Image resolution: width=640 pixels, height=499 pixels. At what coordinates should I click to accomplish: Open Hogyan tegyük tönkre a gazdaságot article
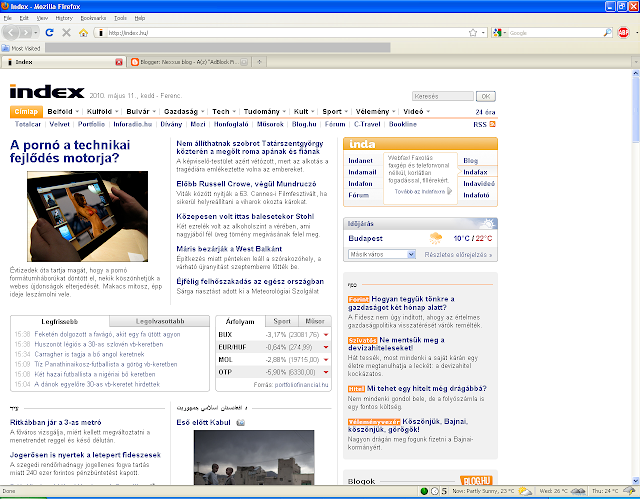pyautogui.click(x=401, y=303)
